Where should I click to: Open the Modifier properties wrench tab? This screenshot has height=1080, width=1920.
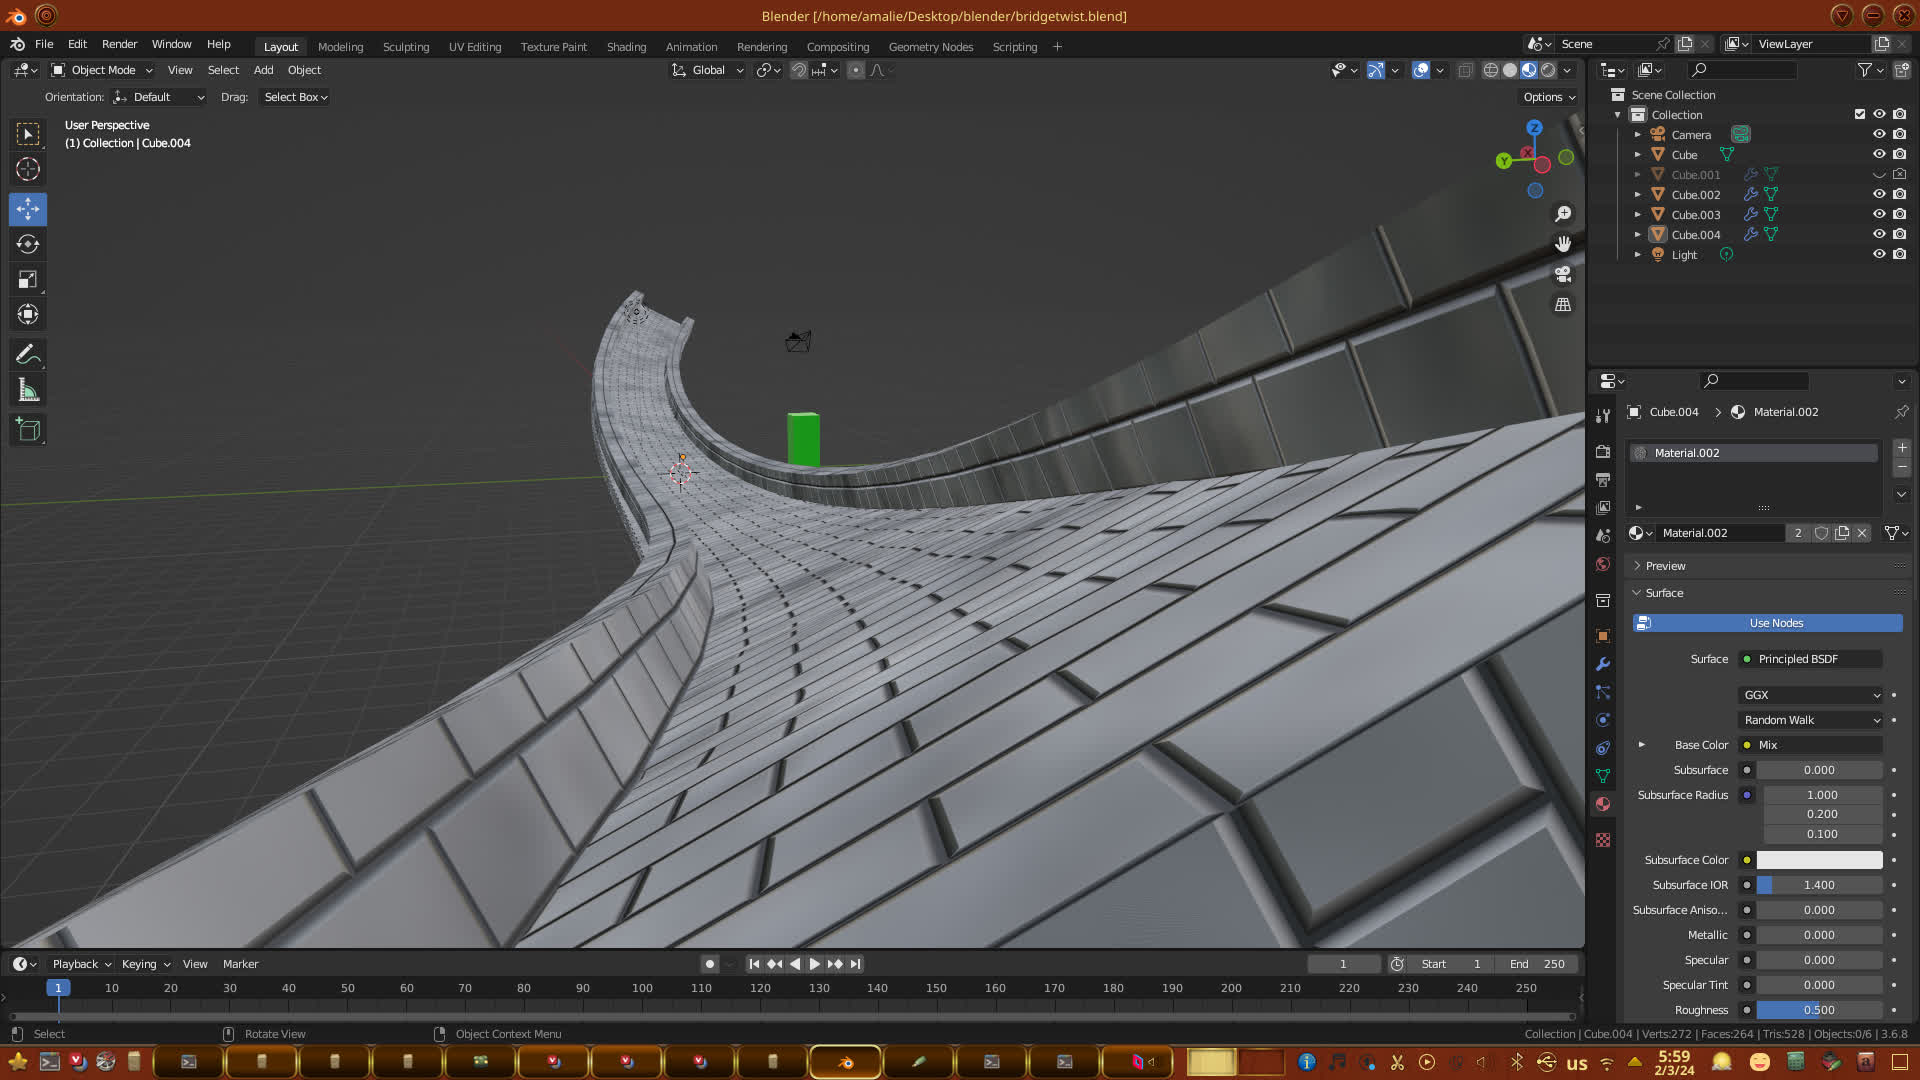pos(1603,664)
